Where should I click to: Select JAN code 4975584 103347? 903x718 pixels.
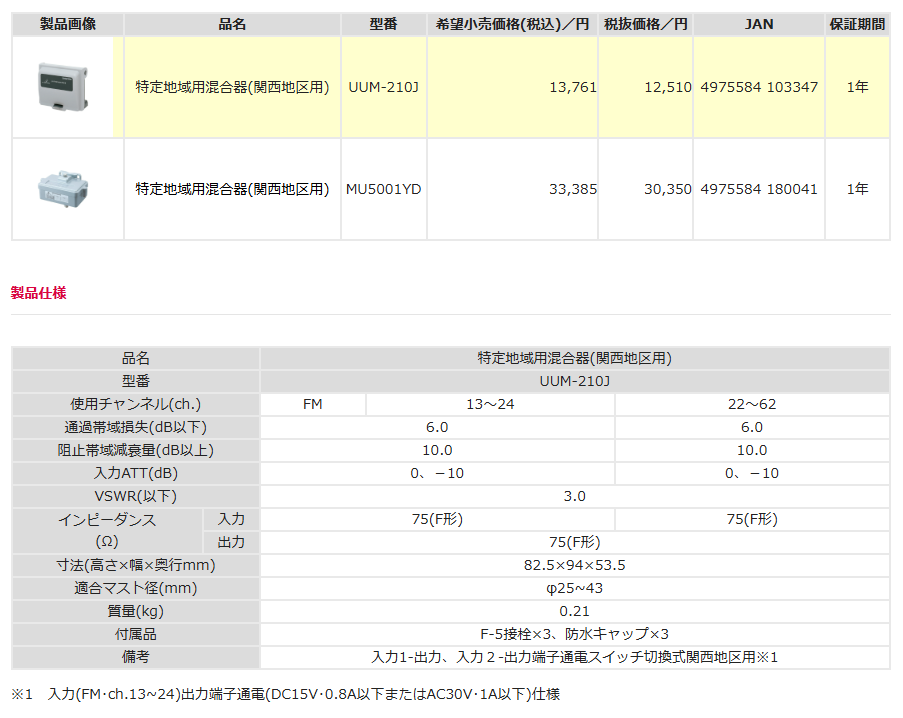coord(759,87)
